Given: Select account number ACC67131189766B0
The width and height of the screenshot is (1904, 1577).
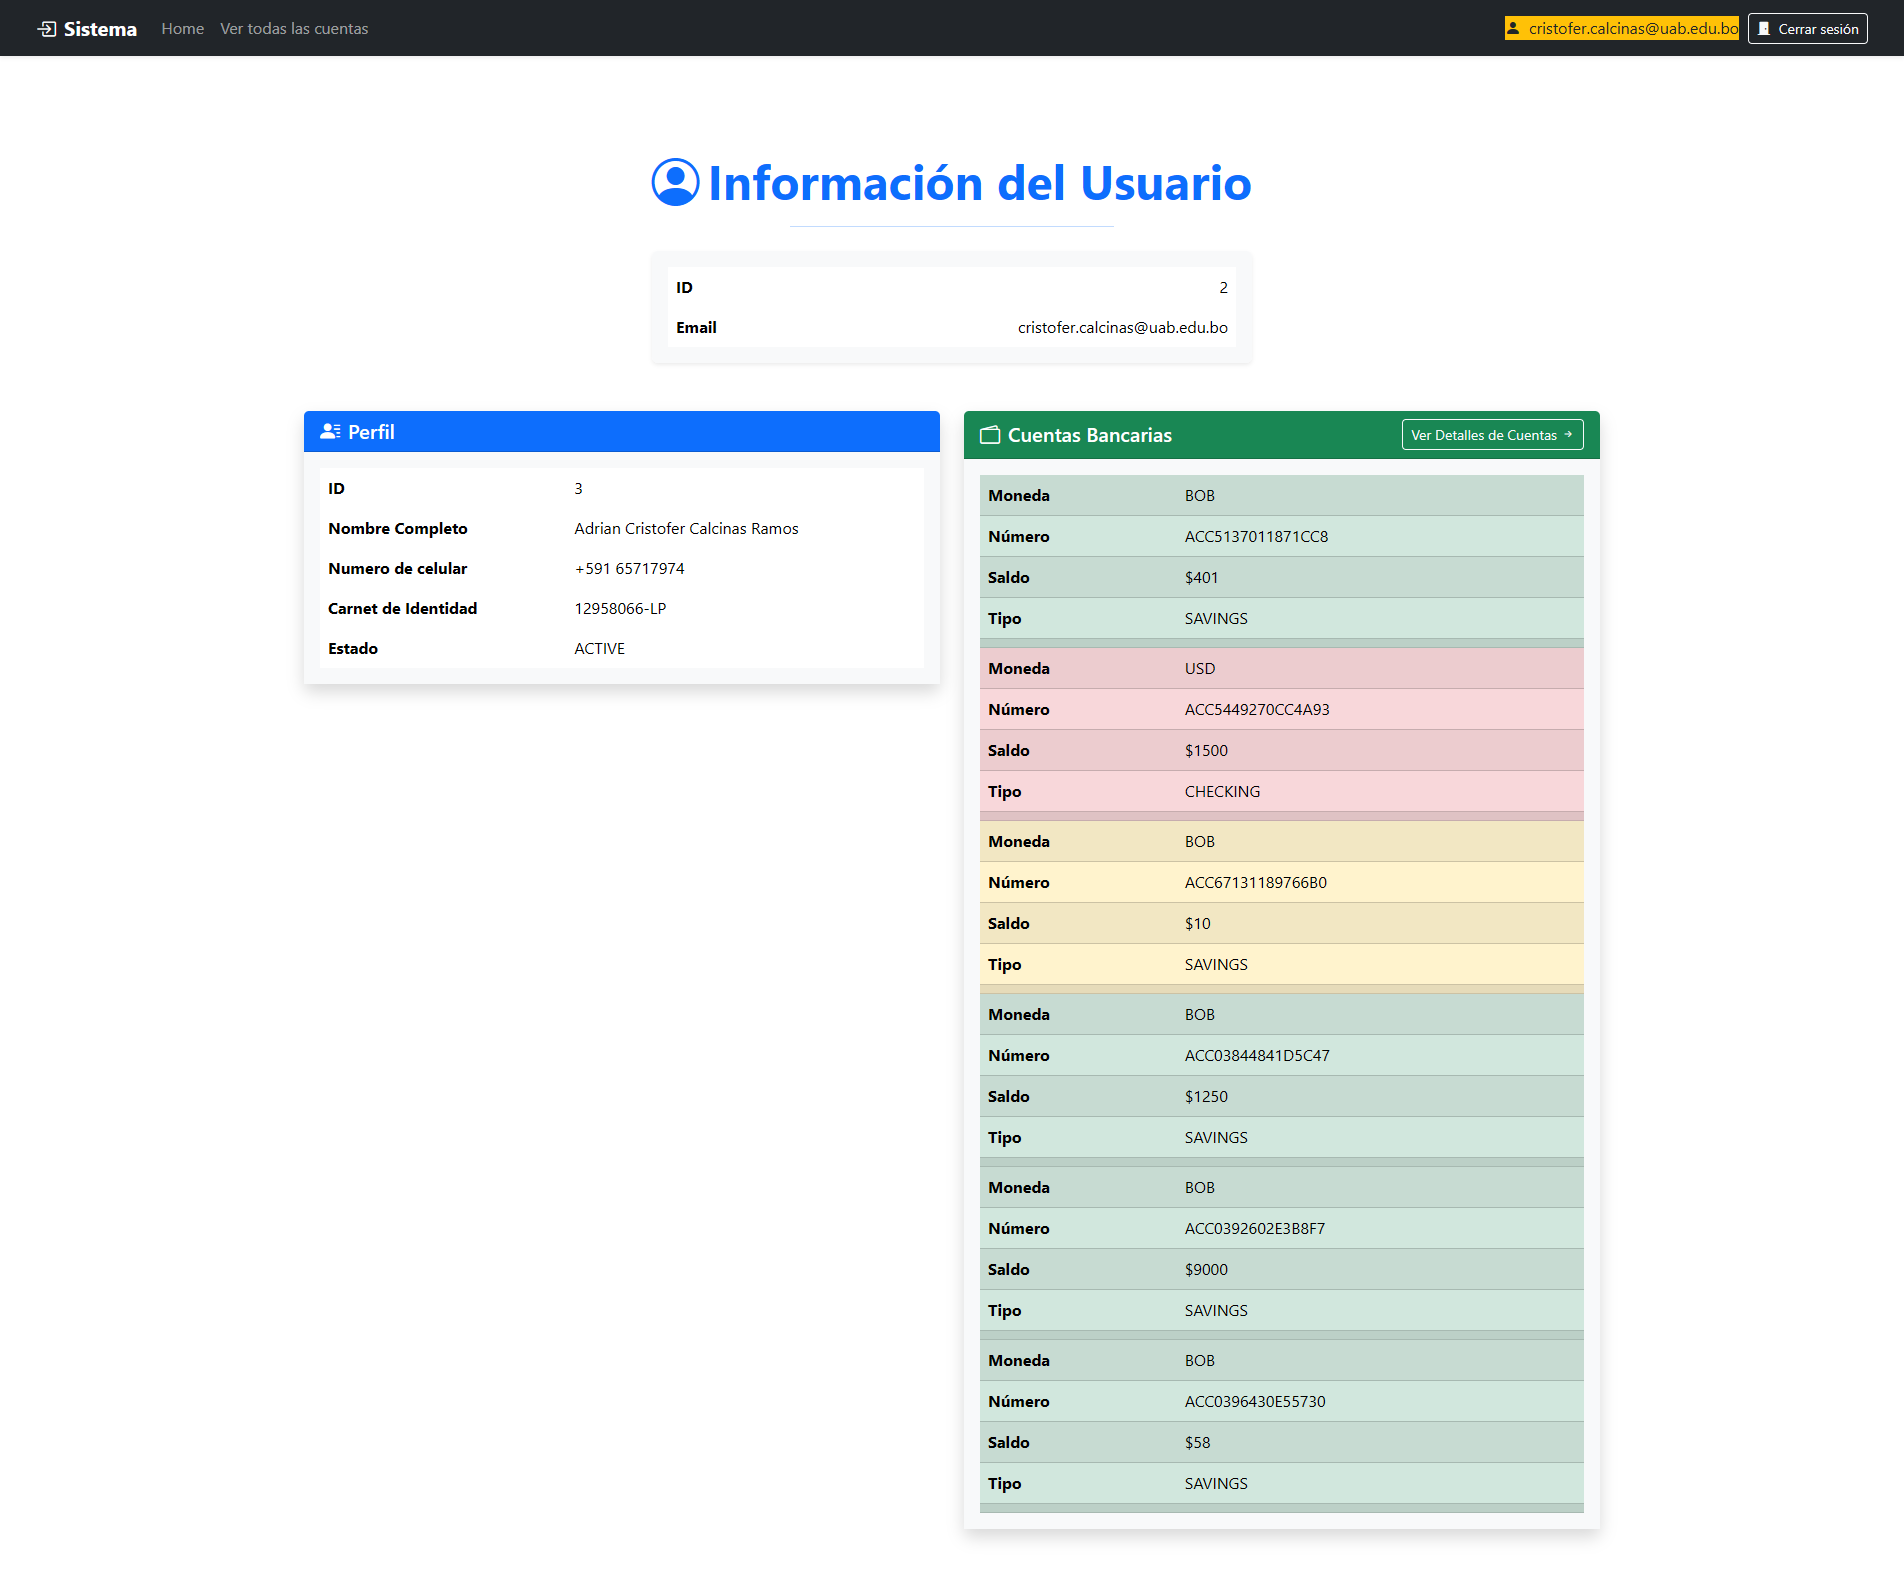Looking at the screenshot, I should point(1256,882).
